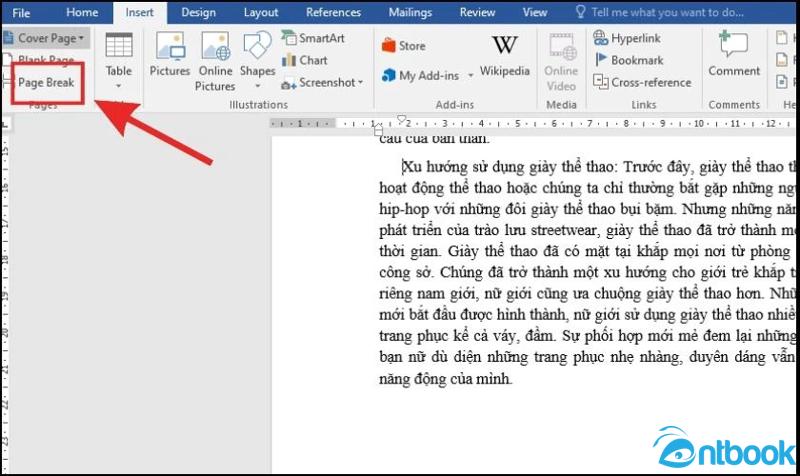800x476 pixels.
Task: Click the ruler tab selector at left corner
Action: click(6, 124)
